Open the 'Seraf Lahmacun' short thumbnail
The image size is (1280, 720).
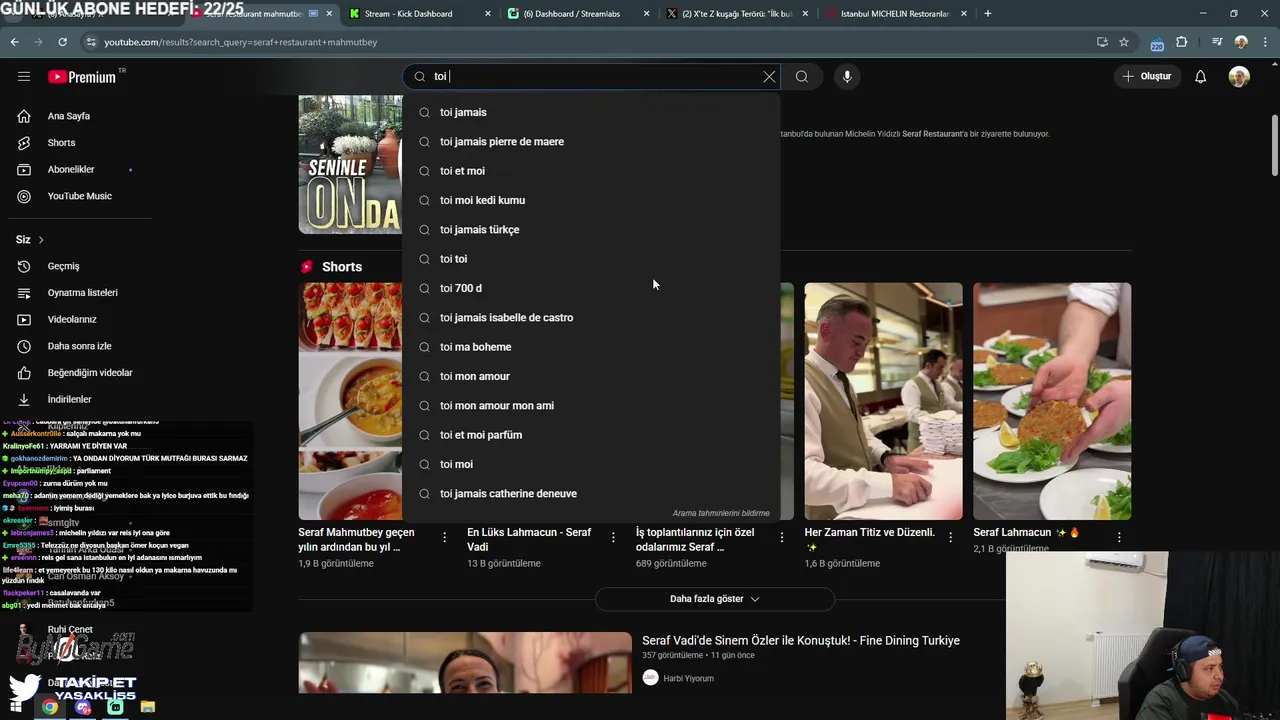coord(1052,401)
